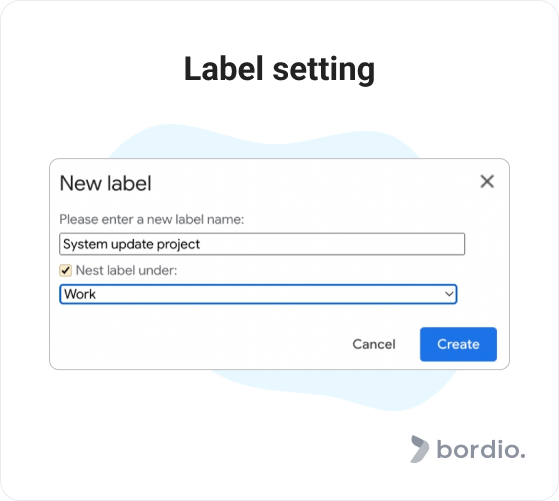
Task: Click the chevron arrow in Work dropdown
Action: tap(449, 294)
